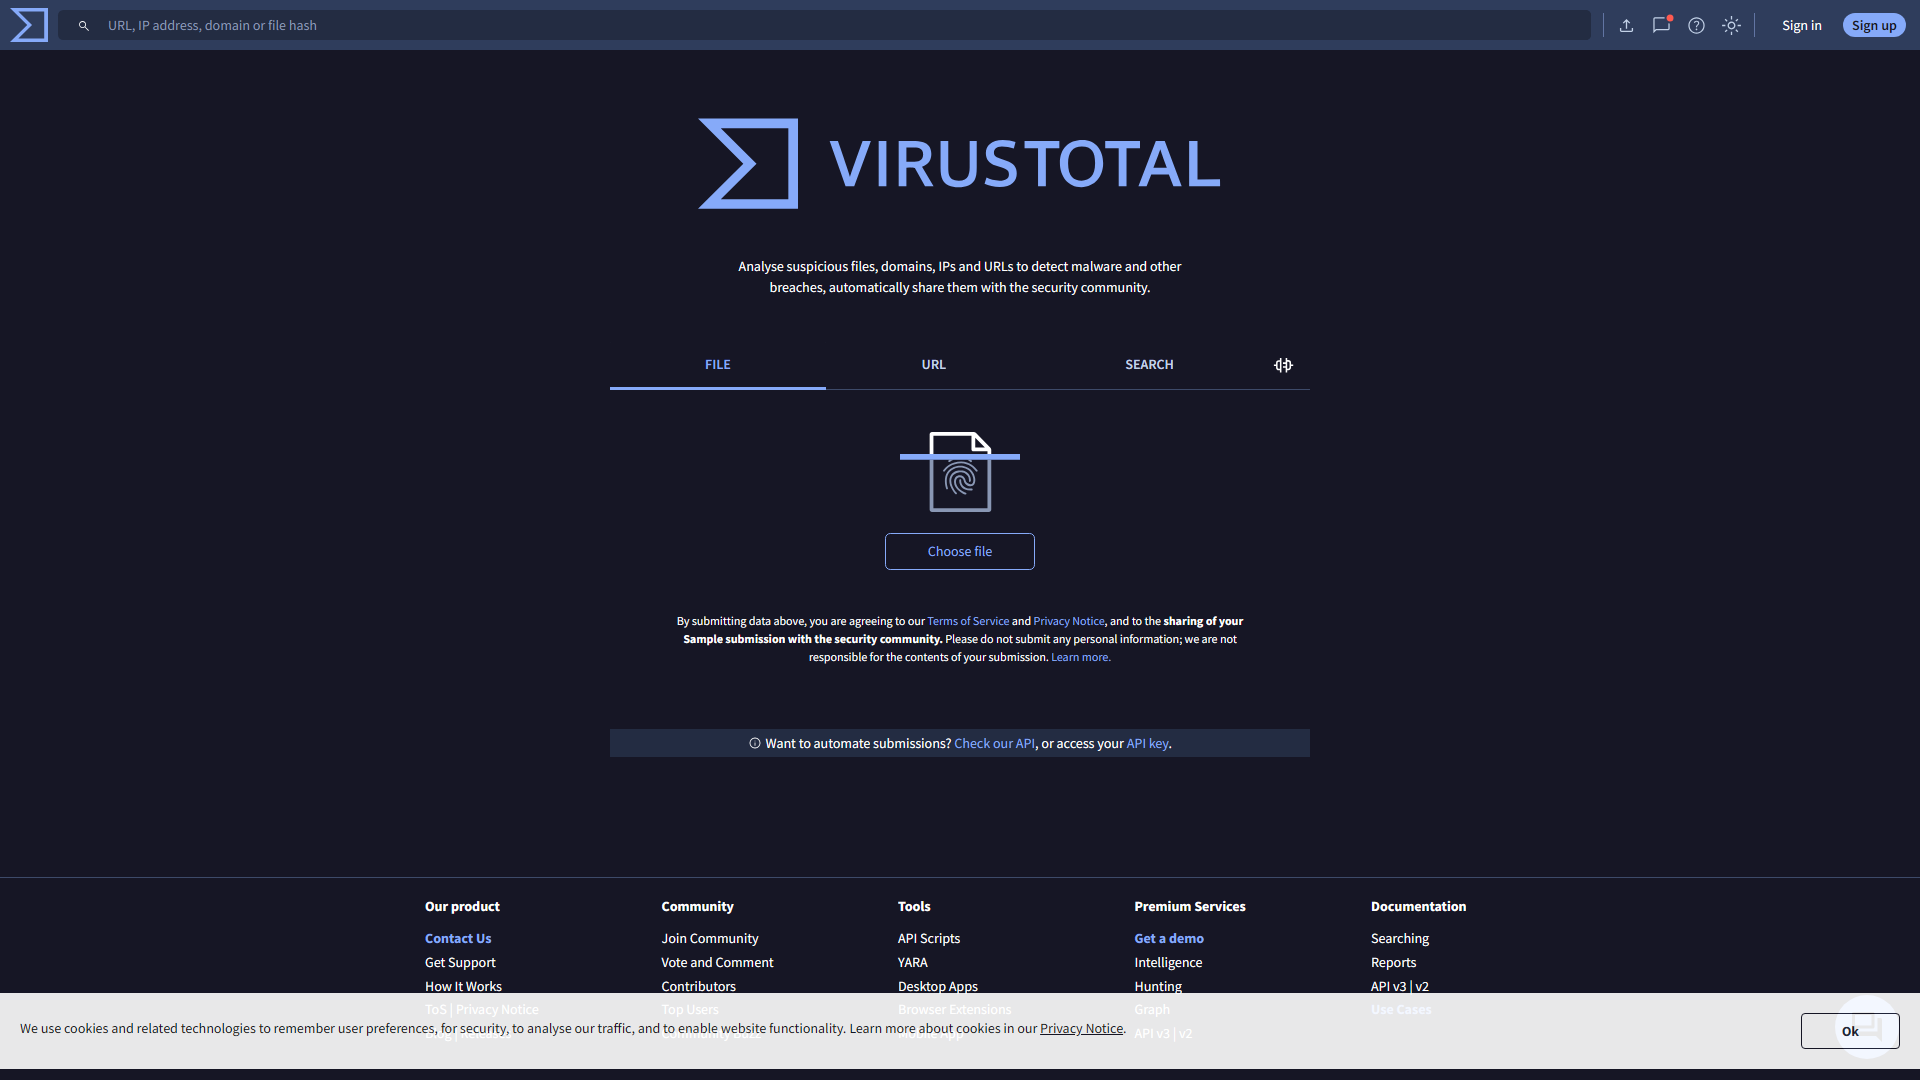The image size is (1920, 1080).
Task: Toggle the light/dark theme sun icon
Action: [x=1731, y=26]
